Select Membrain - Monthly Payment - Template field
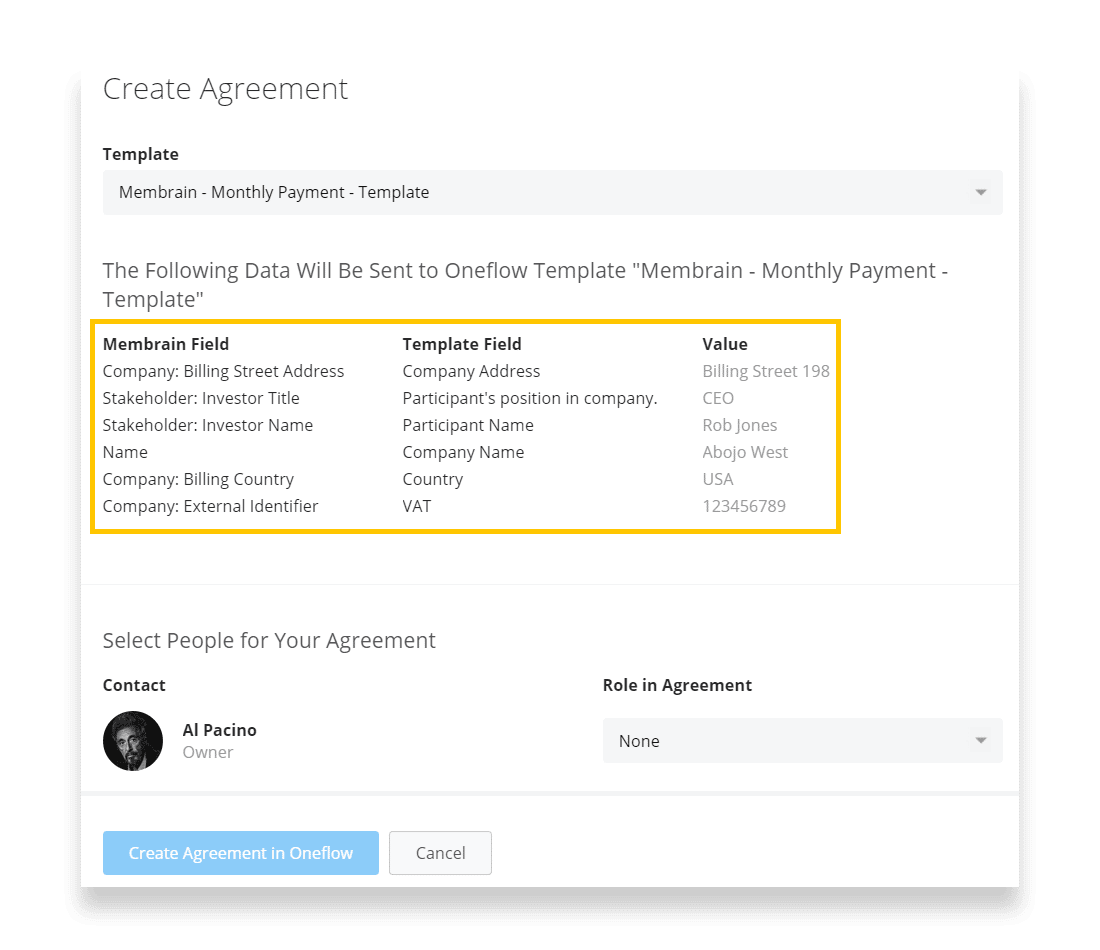Viewport: 1100px width, 950px height. pos(274,192)
